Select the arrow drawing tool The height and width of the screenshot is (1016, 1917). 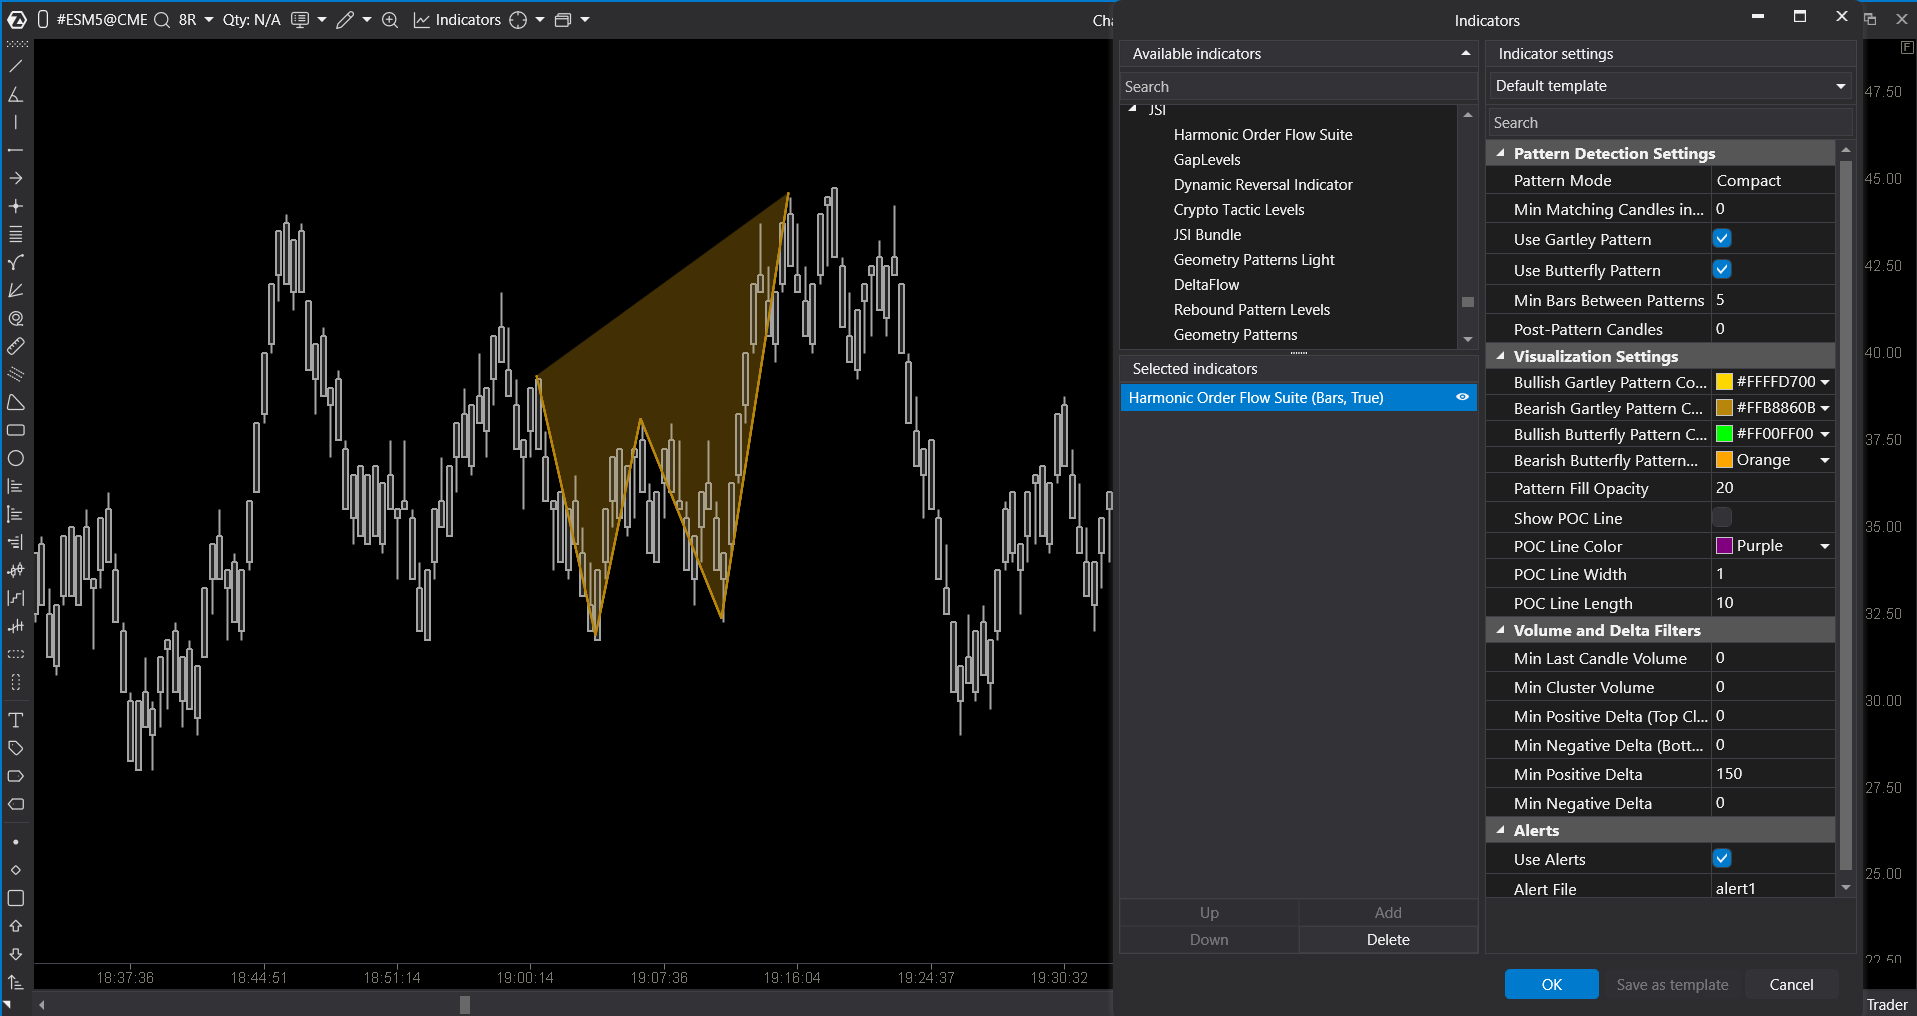click(15, 178)
